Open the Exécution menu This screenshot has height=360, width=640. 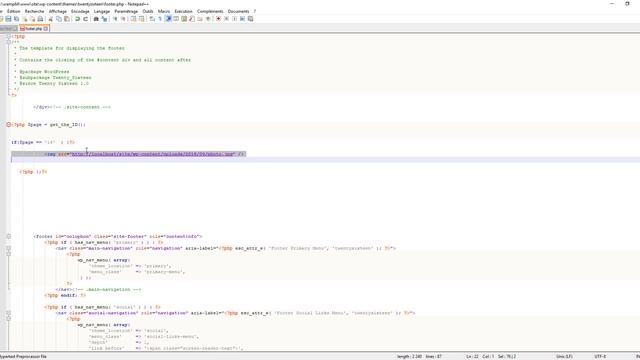click(183, 11)
